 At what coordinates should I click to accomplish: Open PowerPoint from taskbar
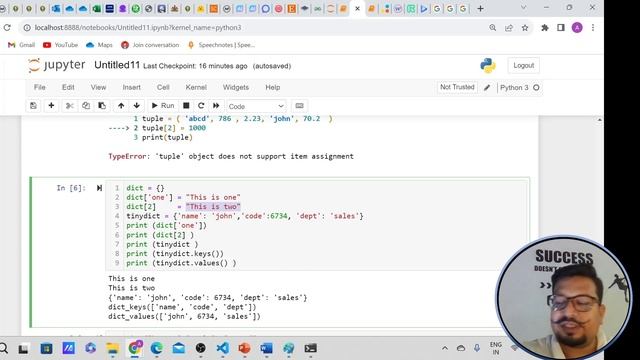click(244, 348)
